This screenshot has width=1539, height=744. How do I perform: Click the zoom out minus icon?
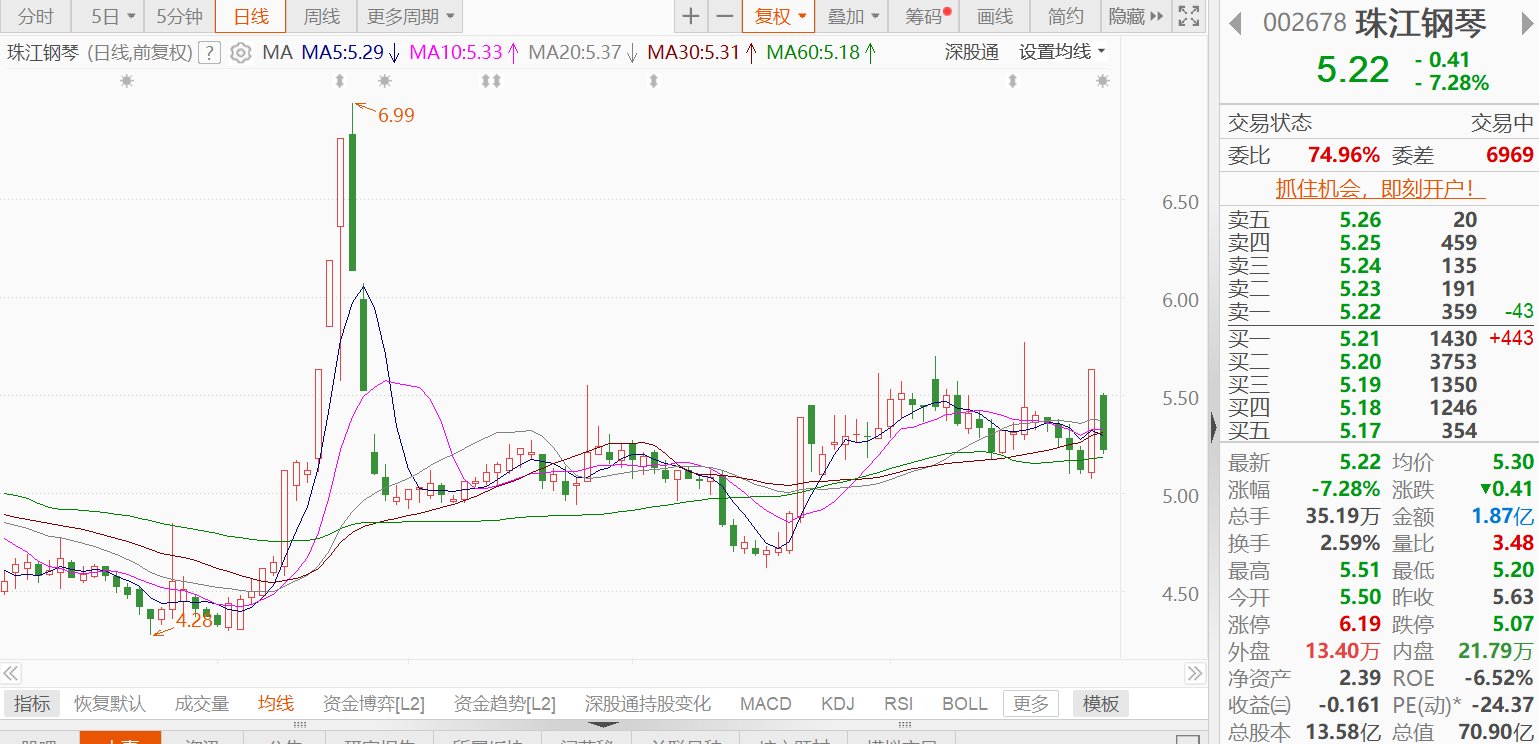pyautogui.click(x=725, y=16)
